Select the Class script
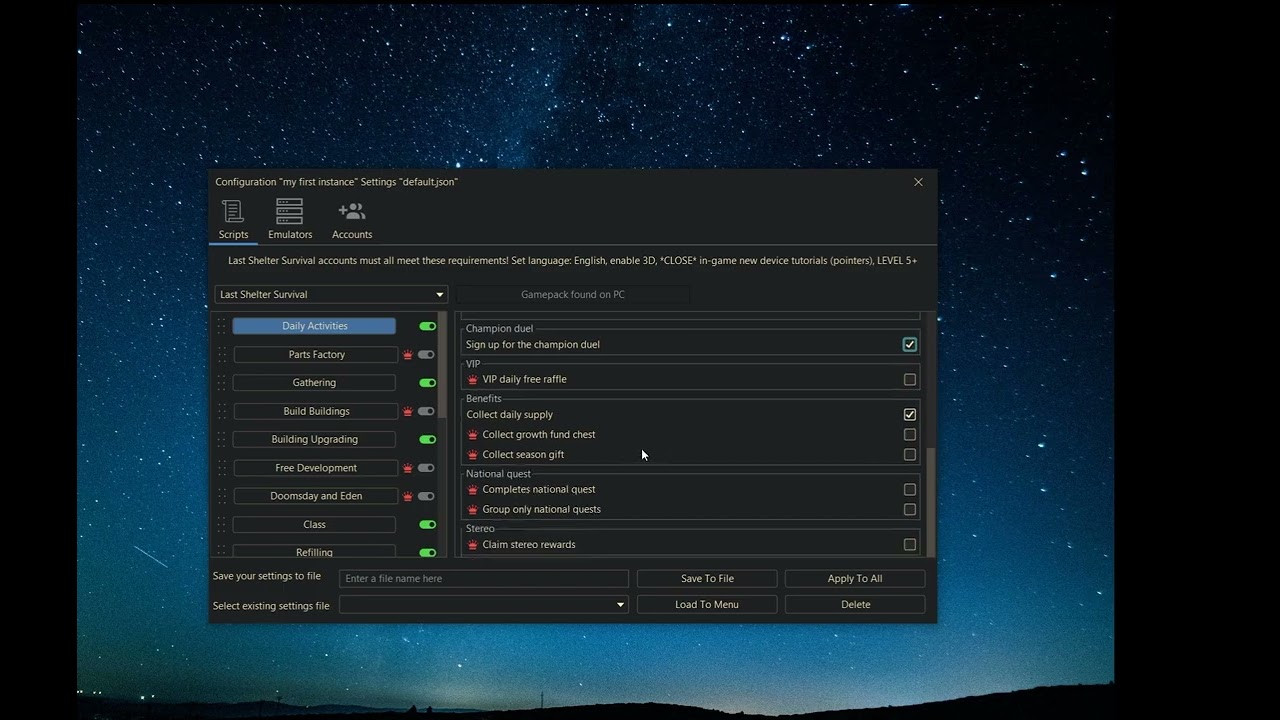The height and width of the screenshot is (720, 1280). click(314, 524)
